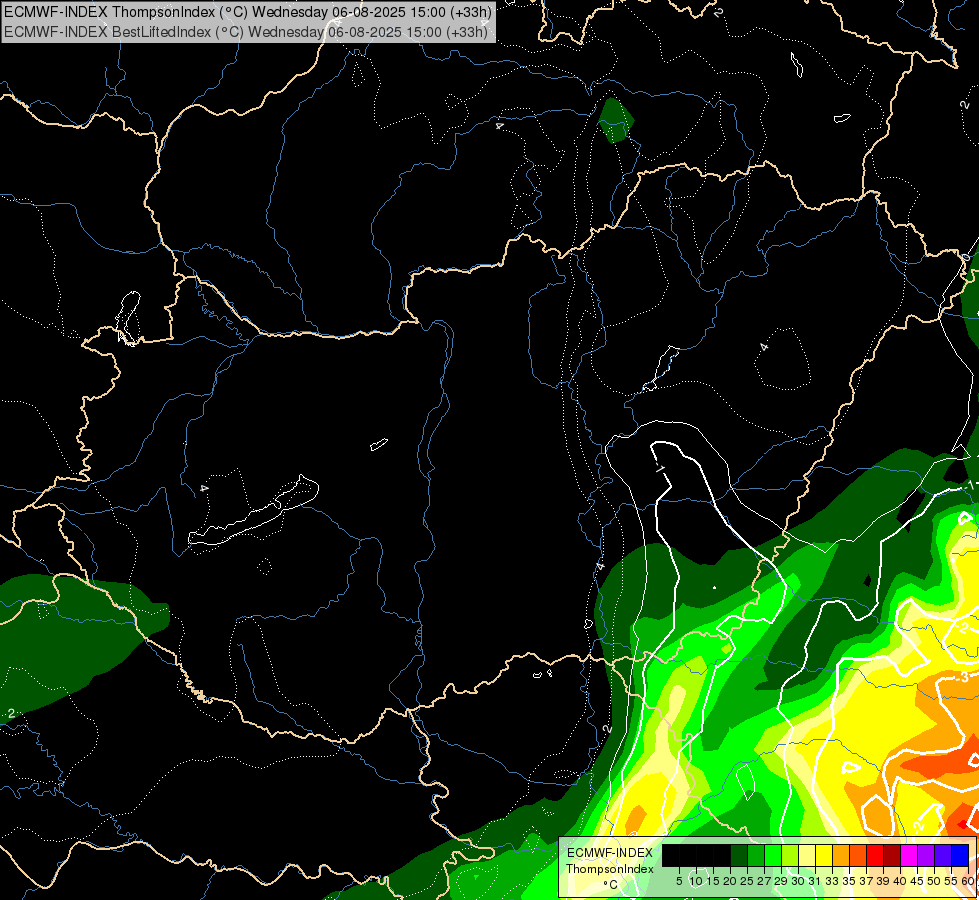979x900 pixels.
Task: Select the orange-red 35–37 legend swatch
Action: tap(858, 855)
